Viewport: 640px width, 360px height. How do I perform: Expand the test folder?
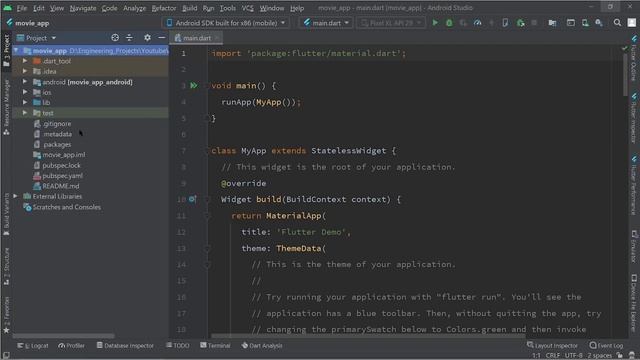25,113
